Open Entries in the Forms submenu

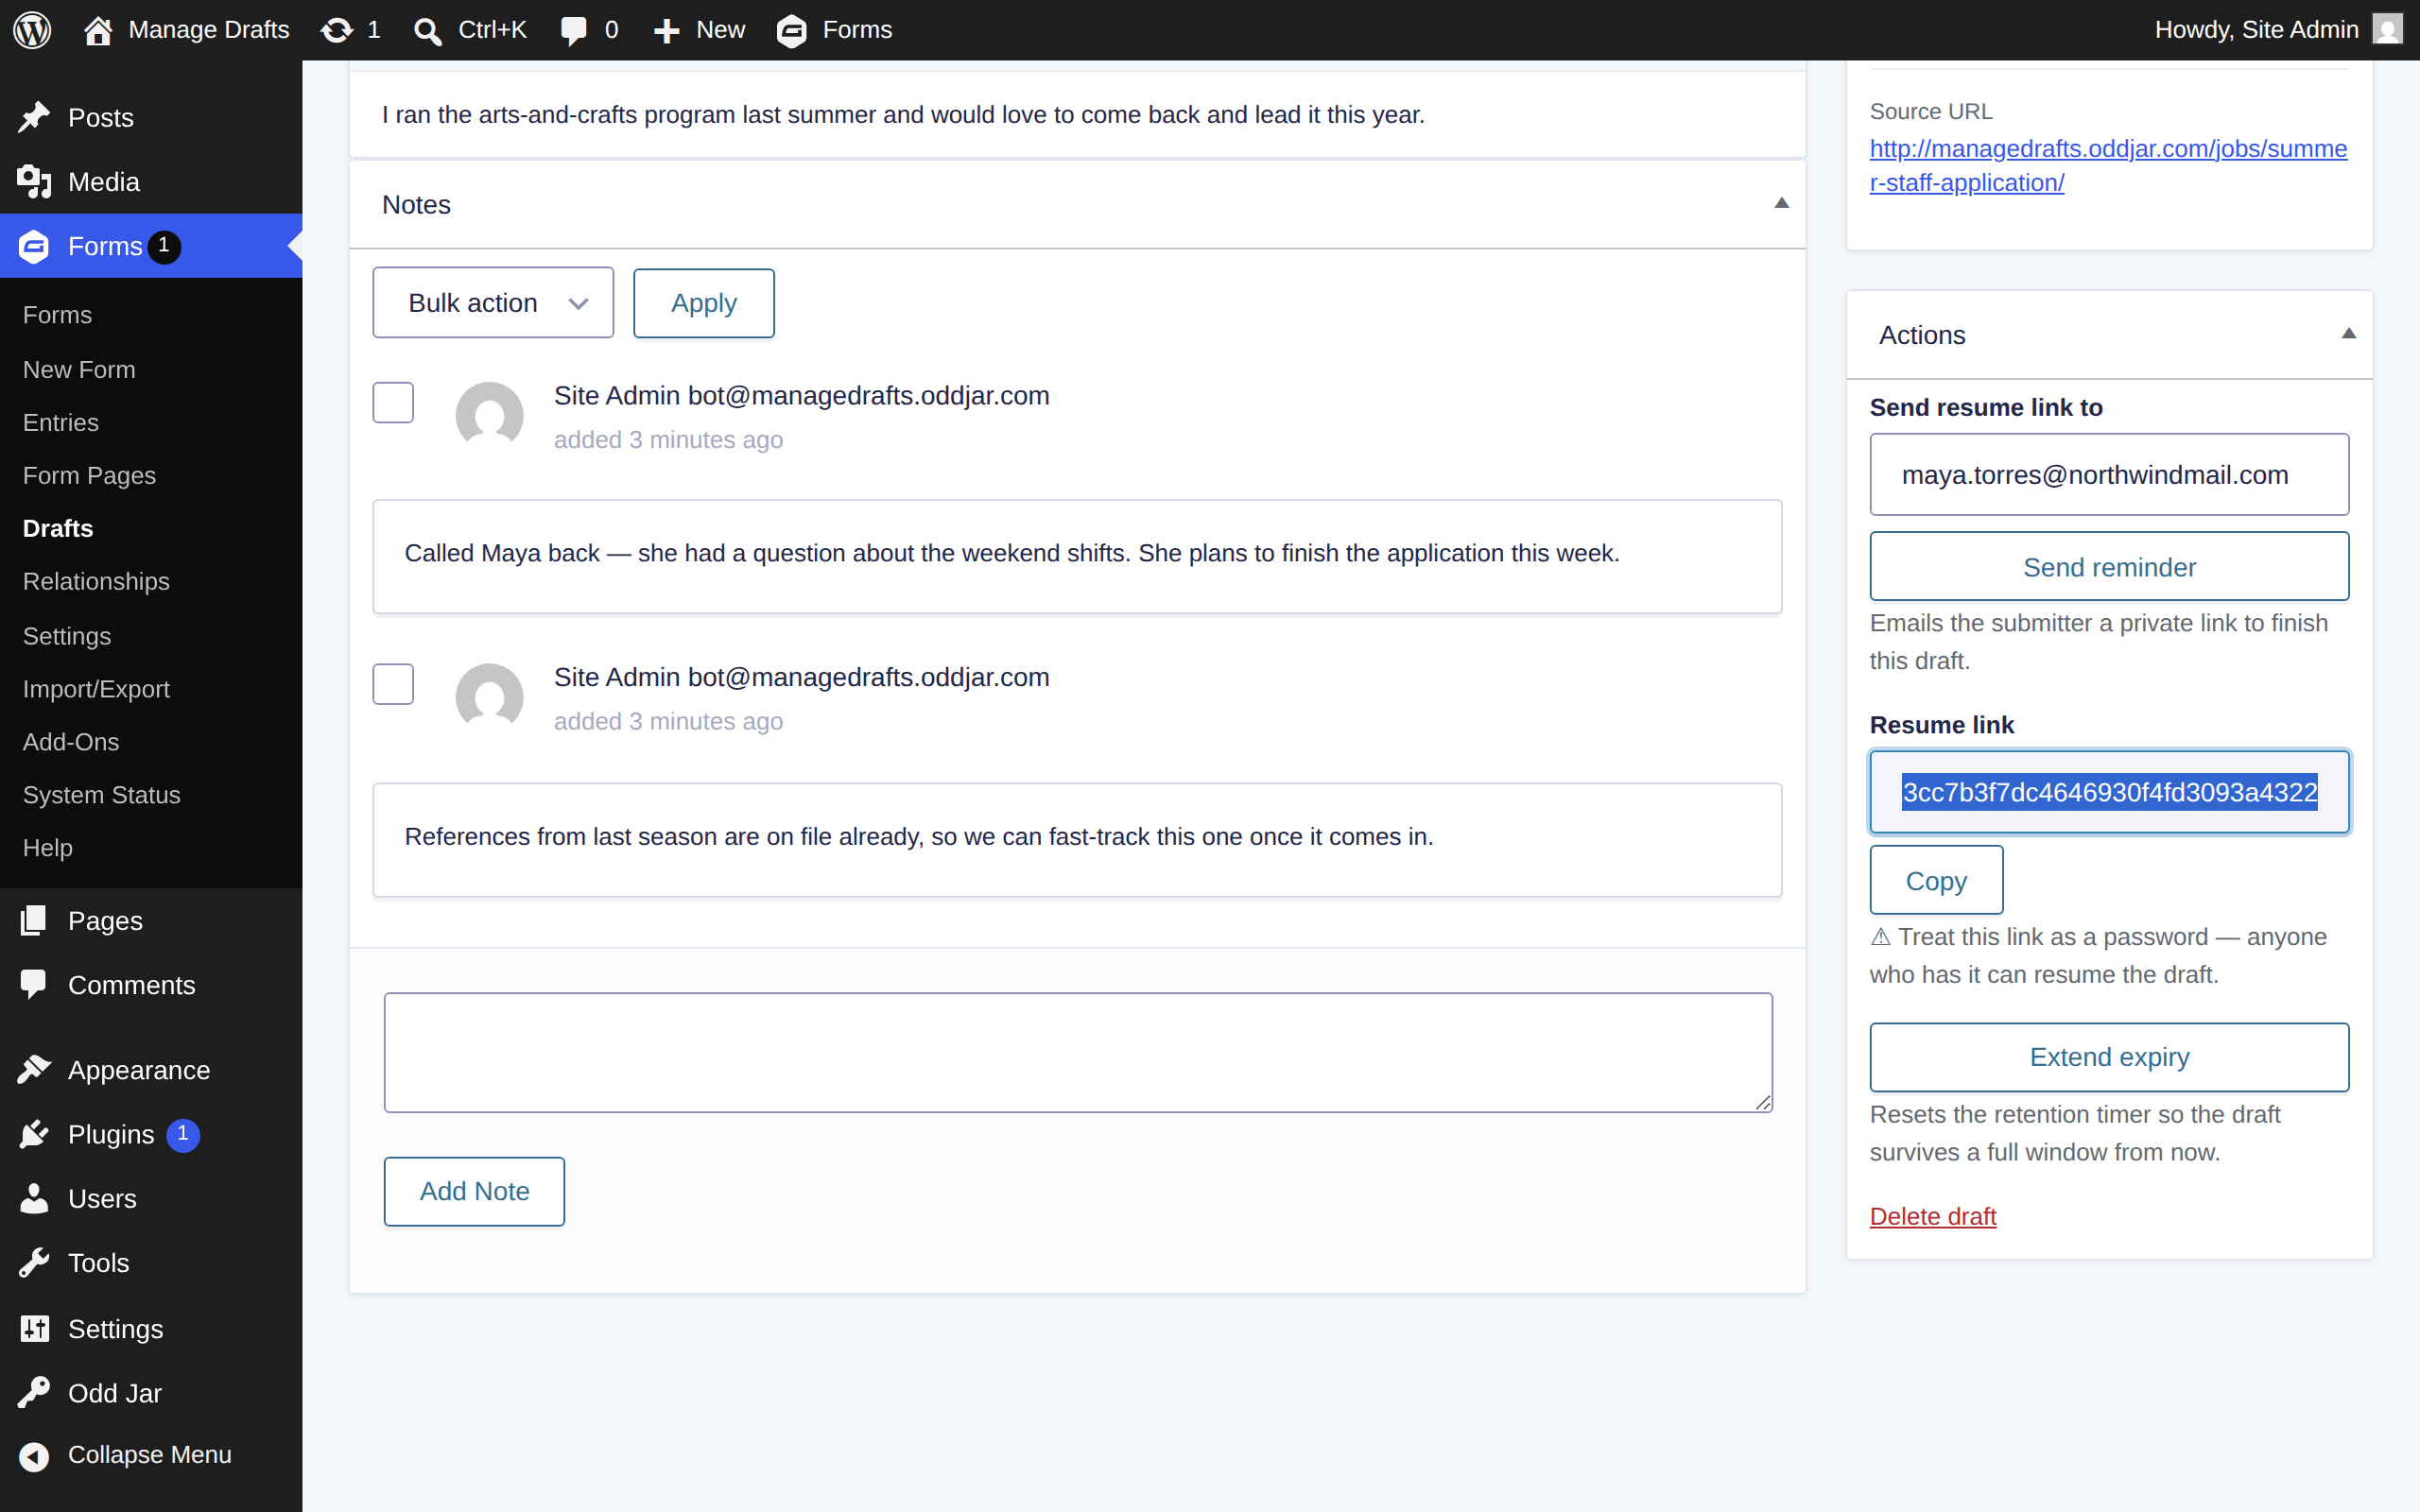[61, 422]
